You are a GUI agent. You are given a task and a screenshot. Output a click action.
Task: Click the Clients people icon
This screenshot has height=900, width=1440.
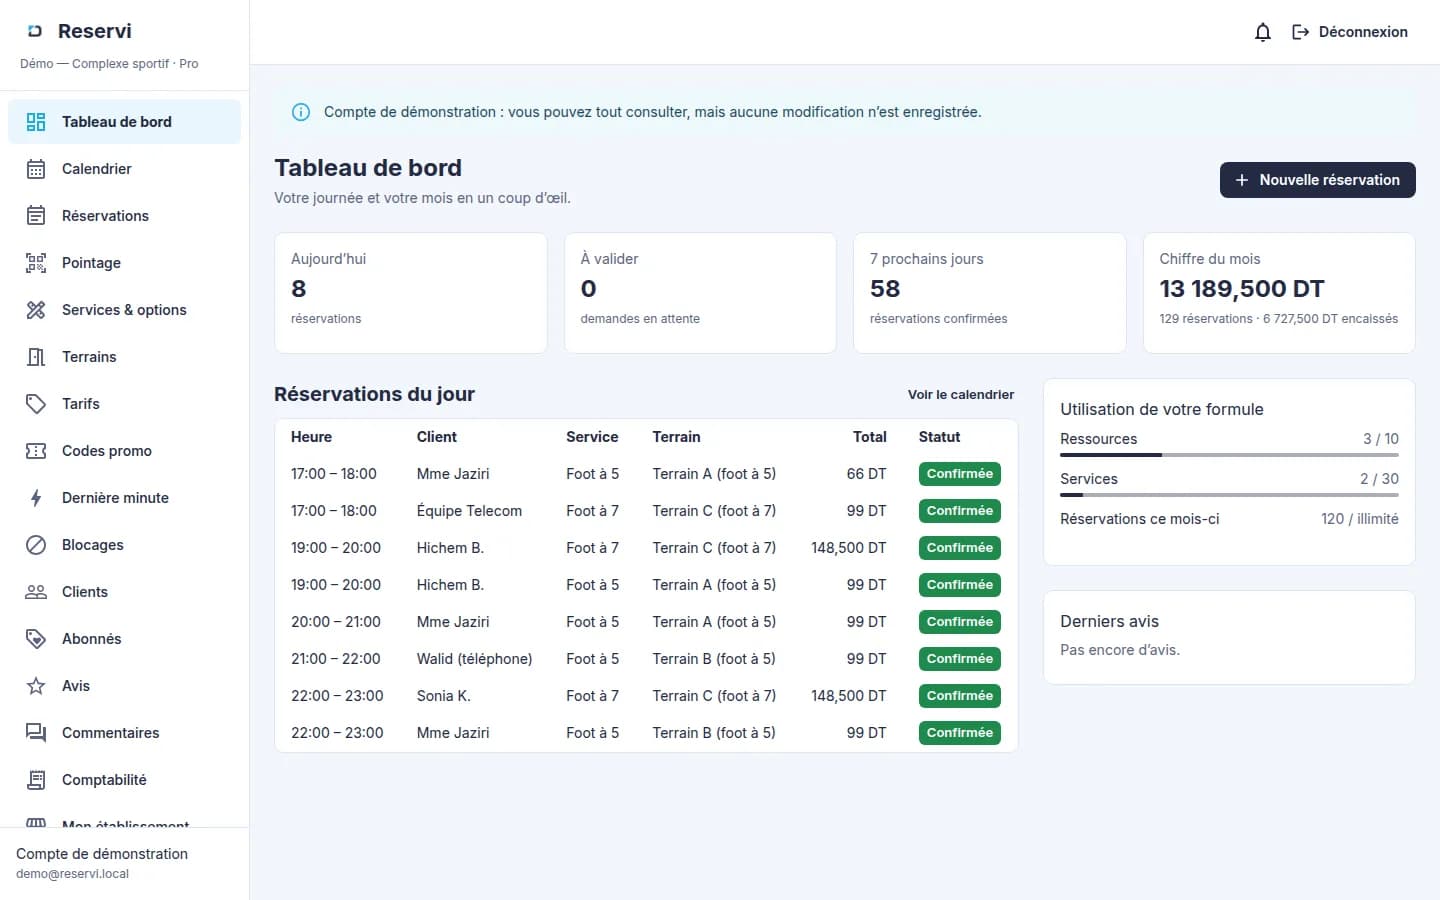tap(36, 592)
